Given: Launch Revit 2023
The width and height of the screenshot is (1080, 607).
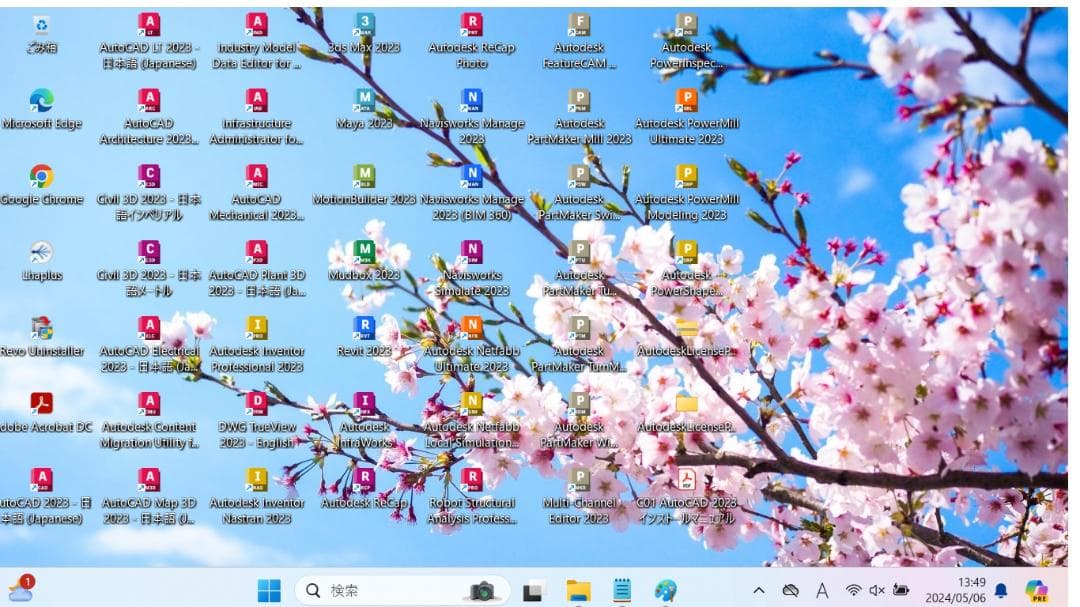Looking at the screenshot, I should click(363, 330).
